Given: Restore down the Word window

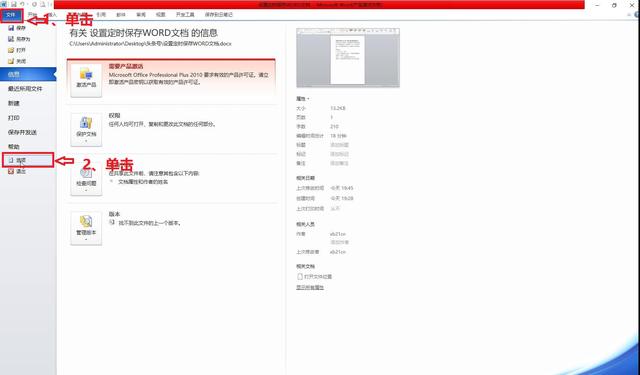Looking at the screenshot, I should click(614, 5).
